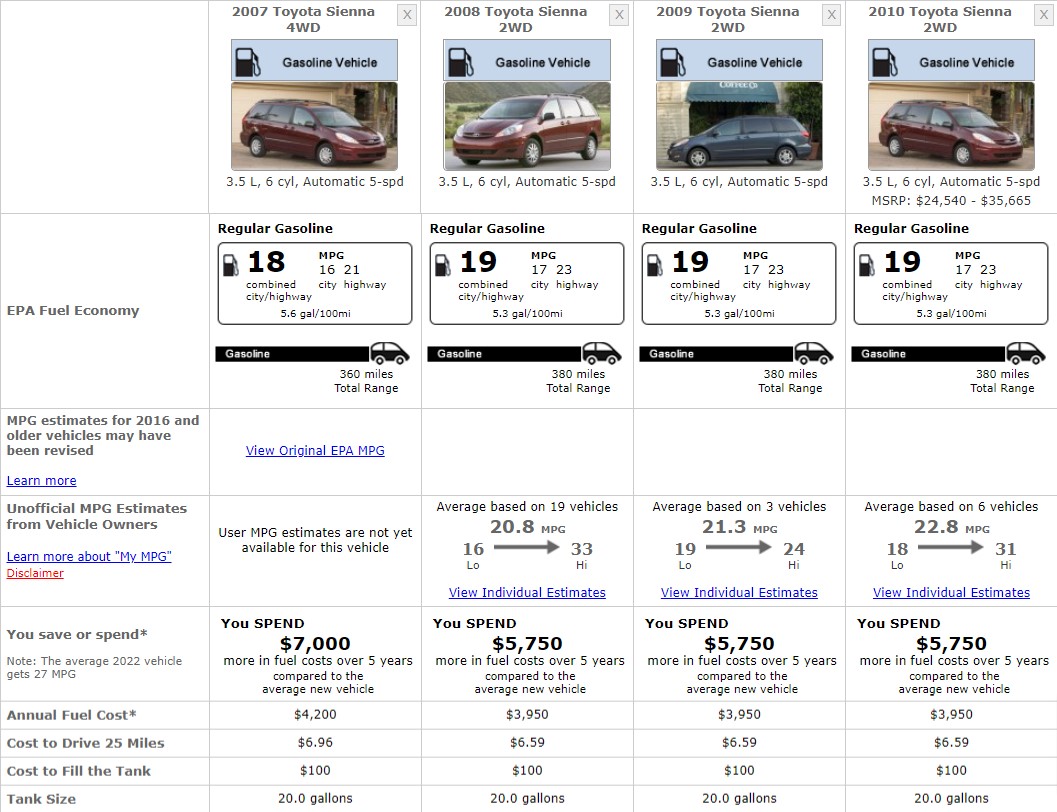Click the 21.3 MPG owner average

[x=739, y=526]
